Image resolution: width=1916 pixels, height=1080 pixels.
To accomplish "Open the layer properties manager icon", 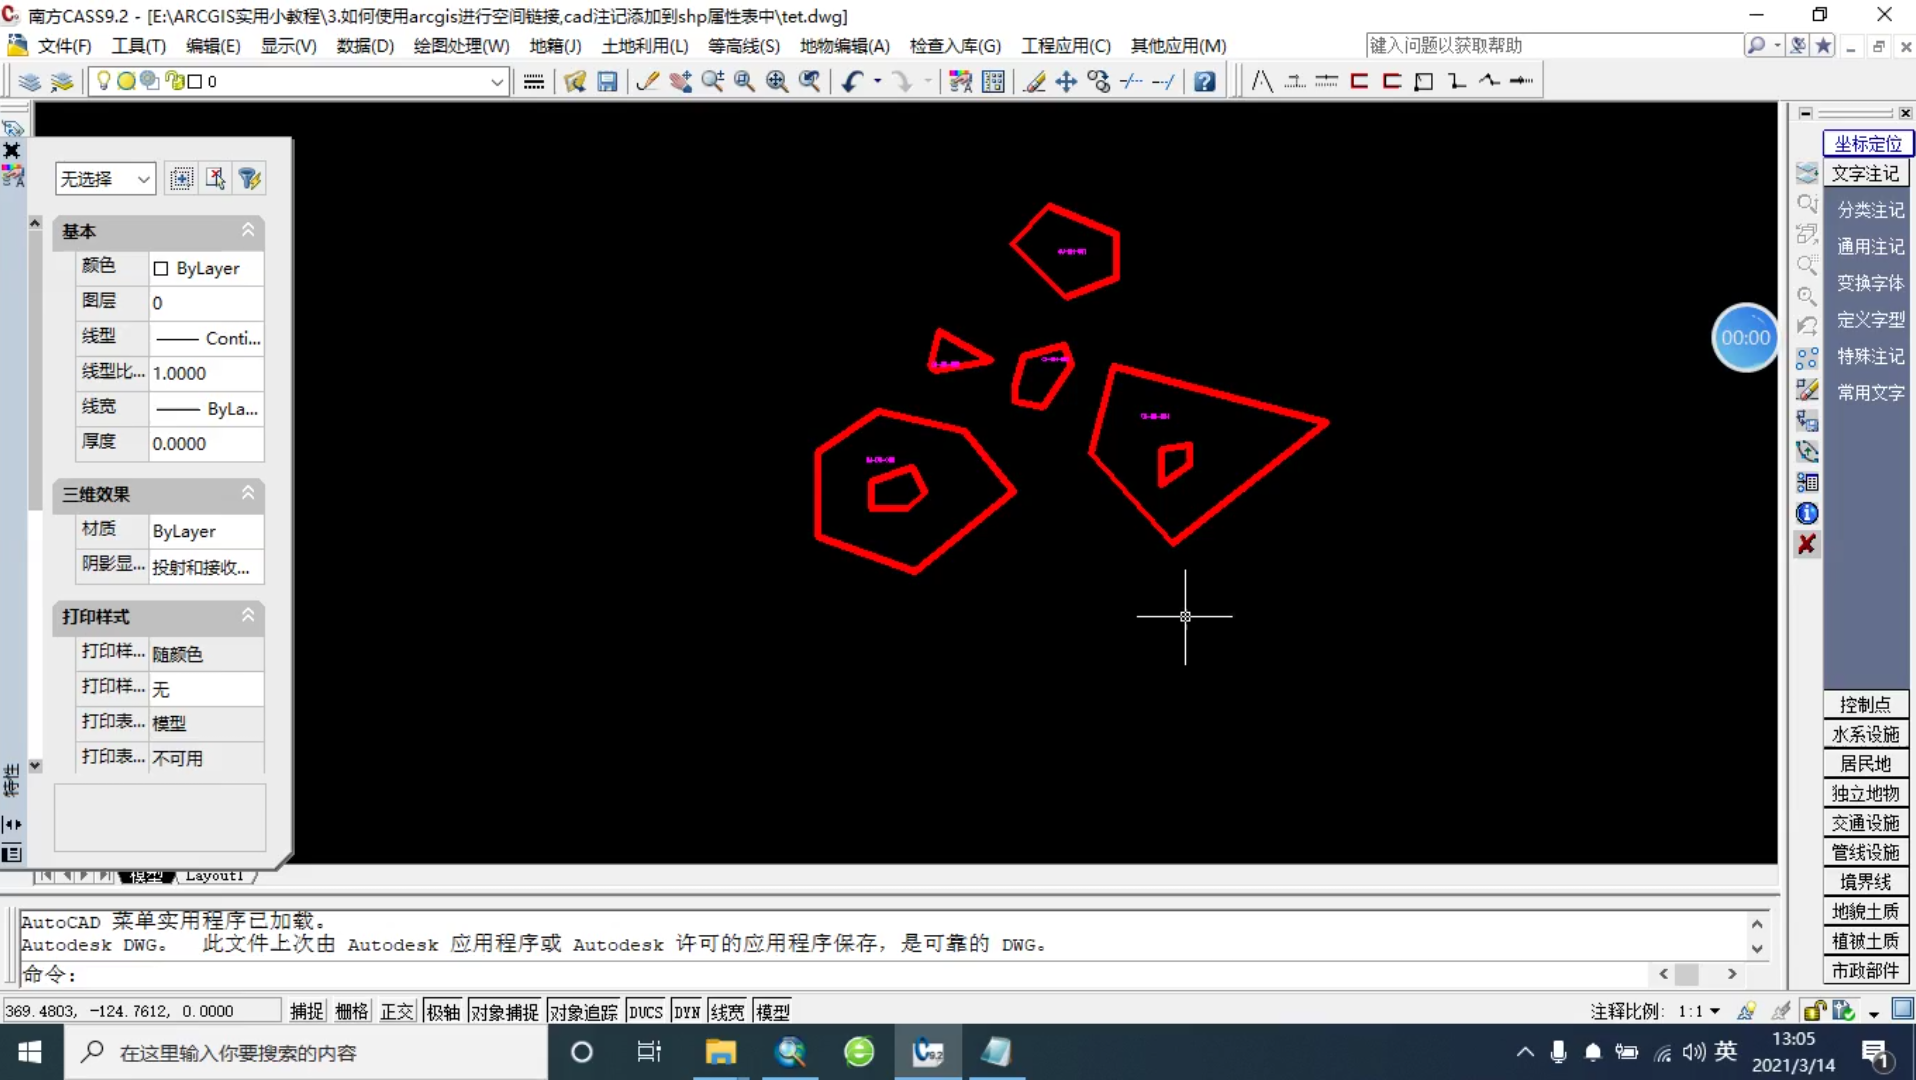I will click(x=29, y=81).
